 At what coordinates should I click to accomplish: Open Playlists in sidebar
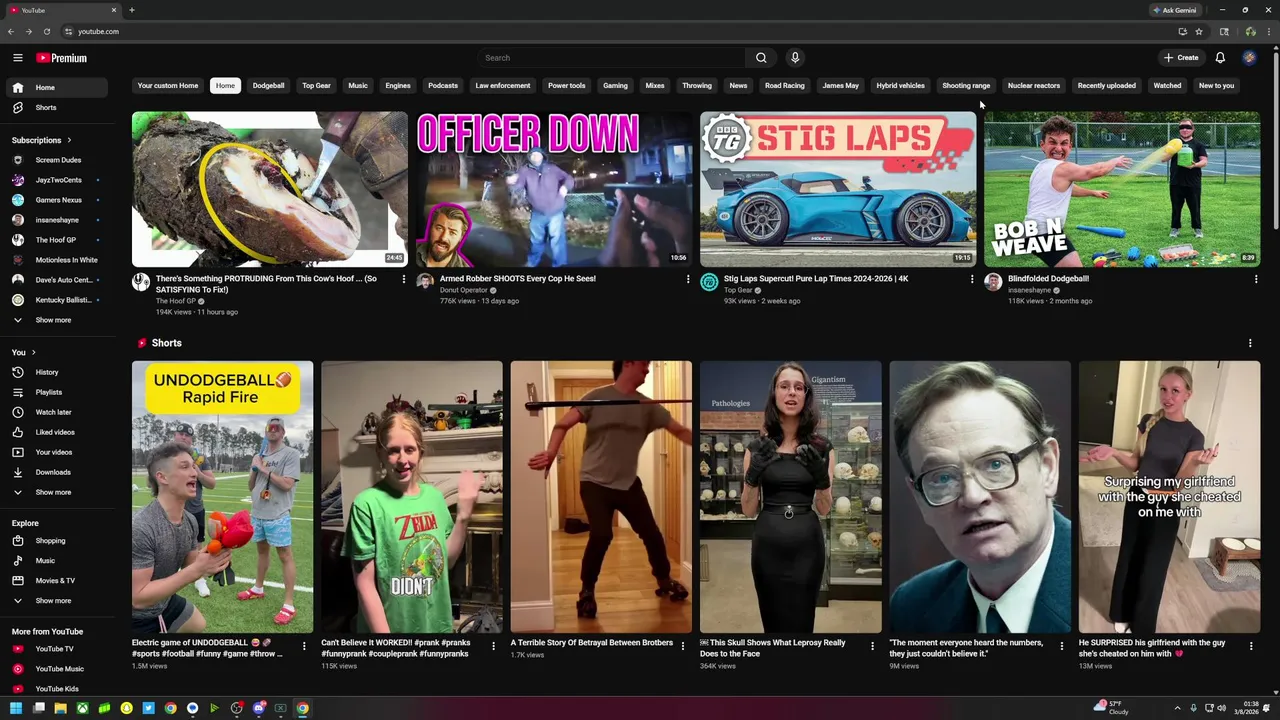tap(58, 392)
